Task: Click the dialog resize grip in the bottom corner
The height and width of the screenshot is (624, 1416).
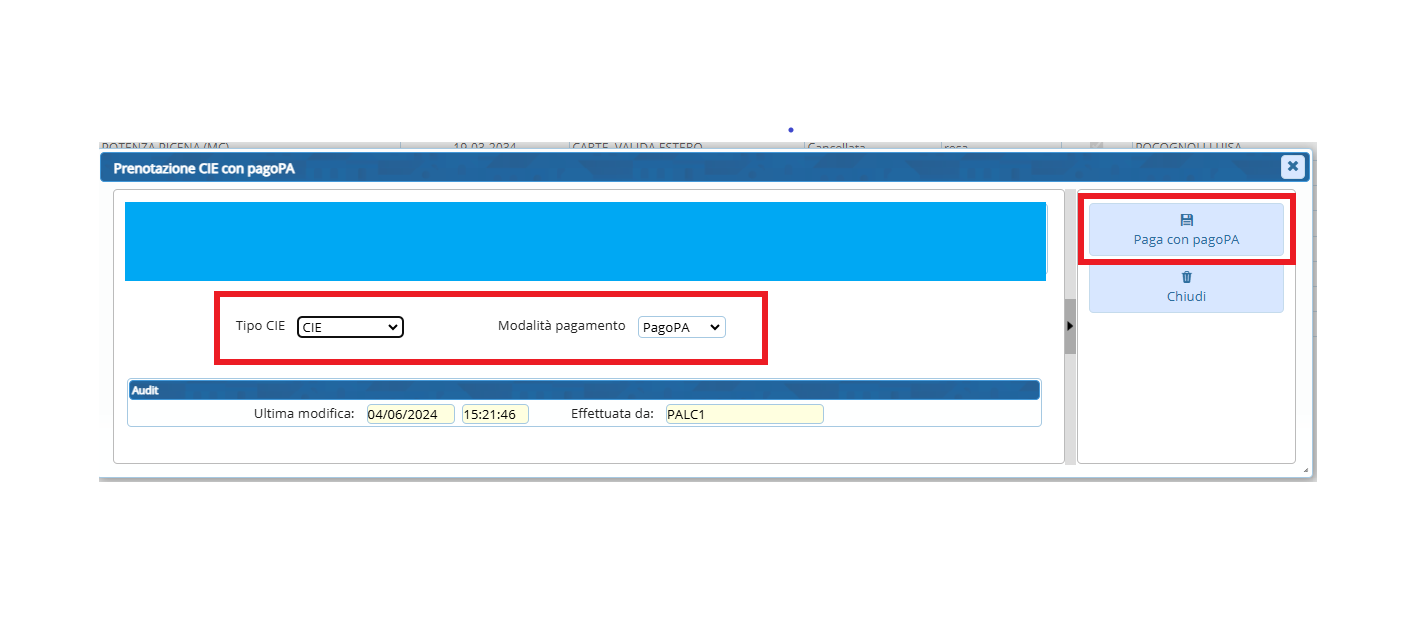Action: pyautogui.click(x=1304, y=470)
